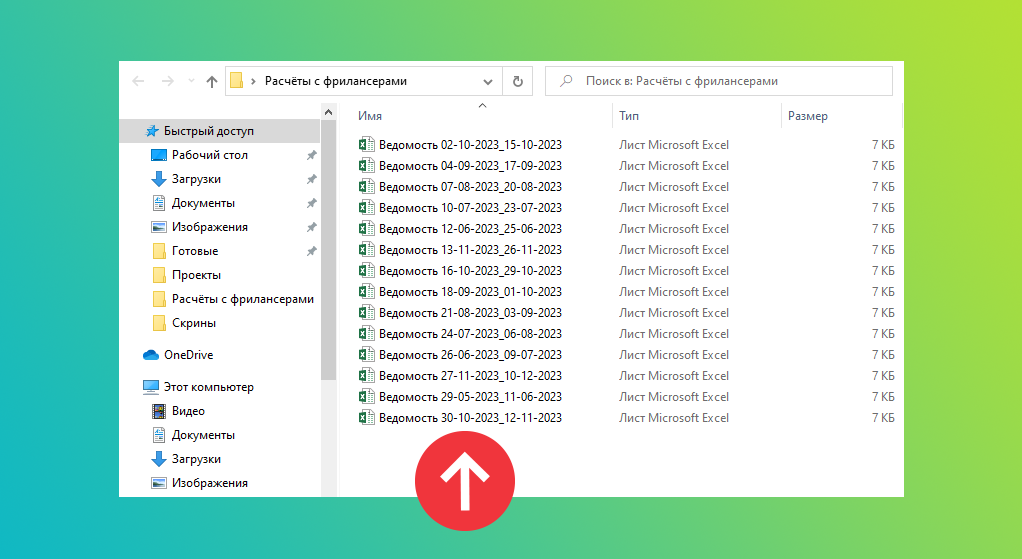Open the Проекты folder

tap(196, 275)
